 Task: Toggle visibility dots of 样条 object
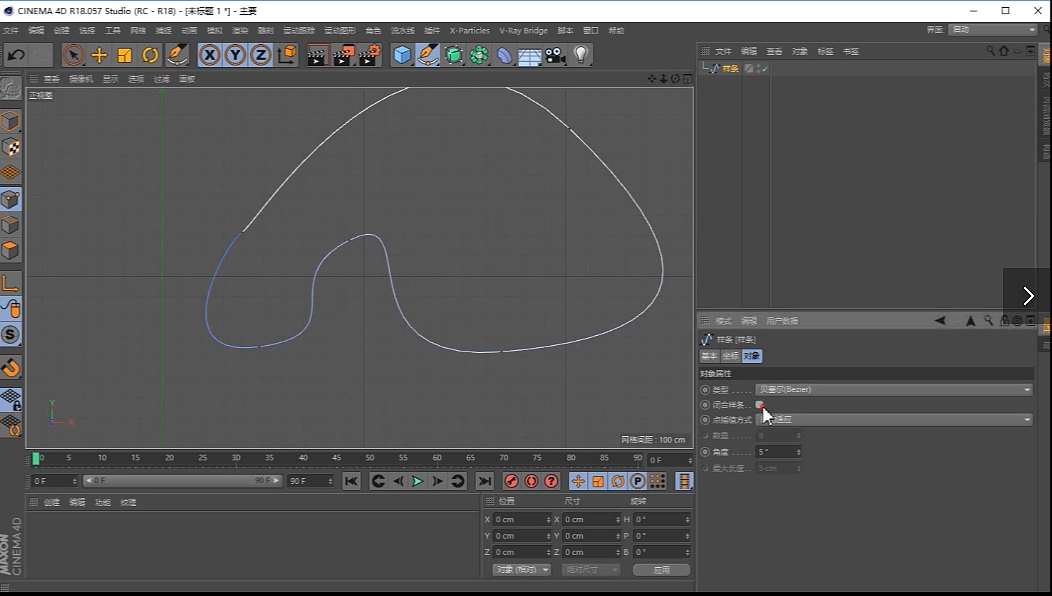tap(758, 68)
